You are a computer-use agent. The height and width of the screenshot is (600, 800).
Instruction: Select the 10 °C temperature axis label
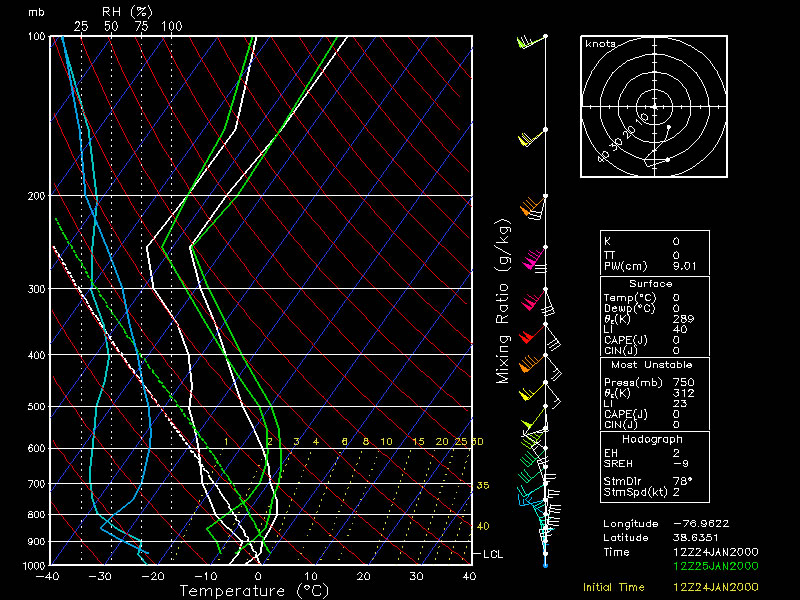coord(311,577)
